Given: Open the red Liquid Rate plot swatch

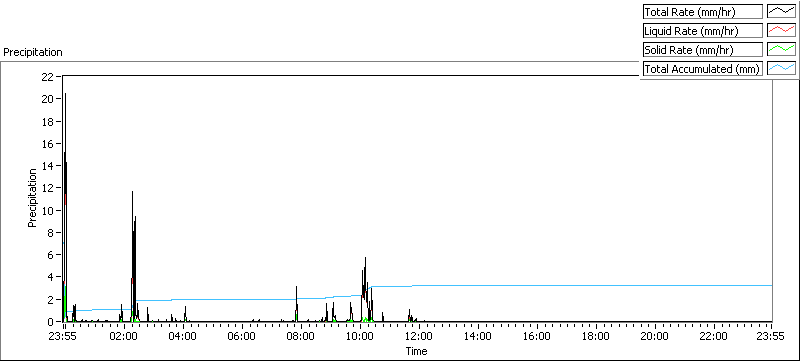Looking at the screenshot, I should (781, 31).
